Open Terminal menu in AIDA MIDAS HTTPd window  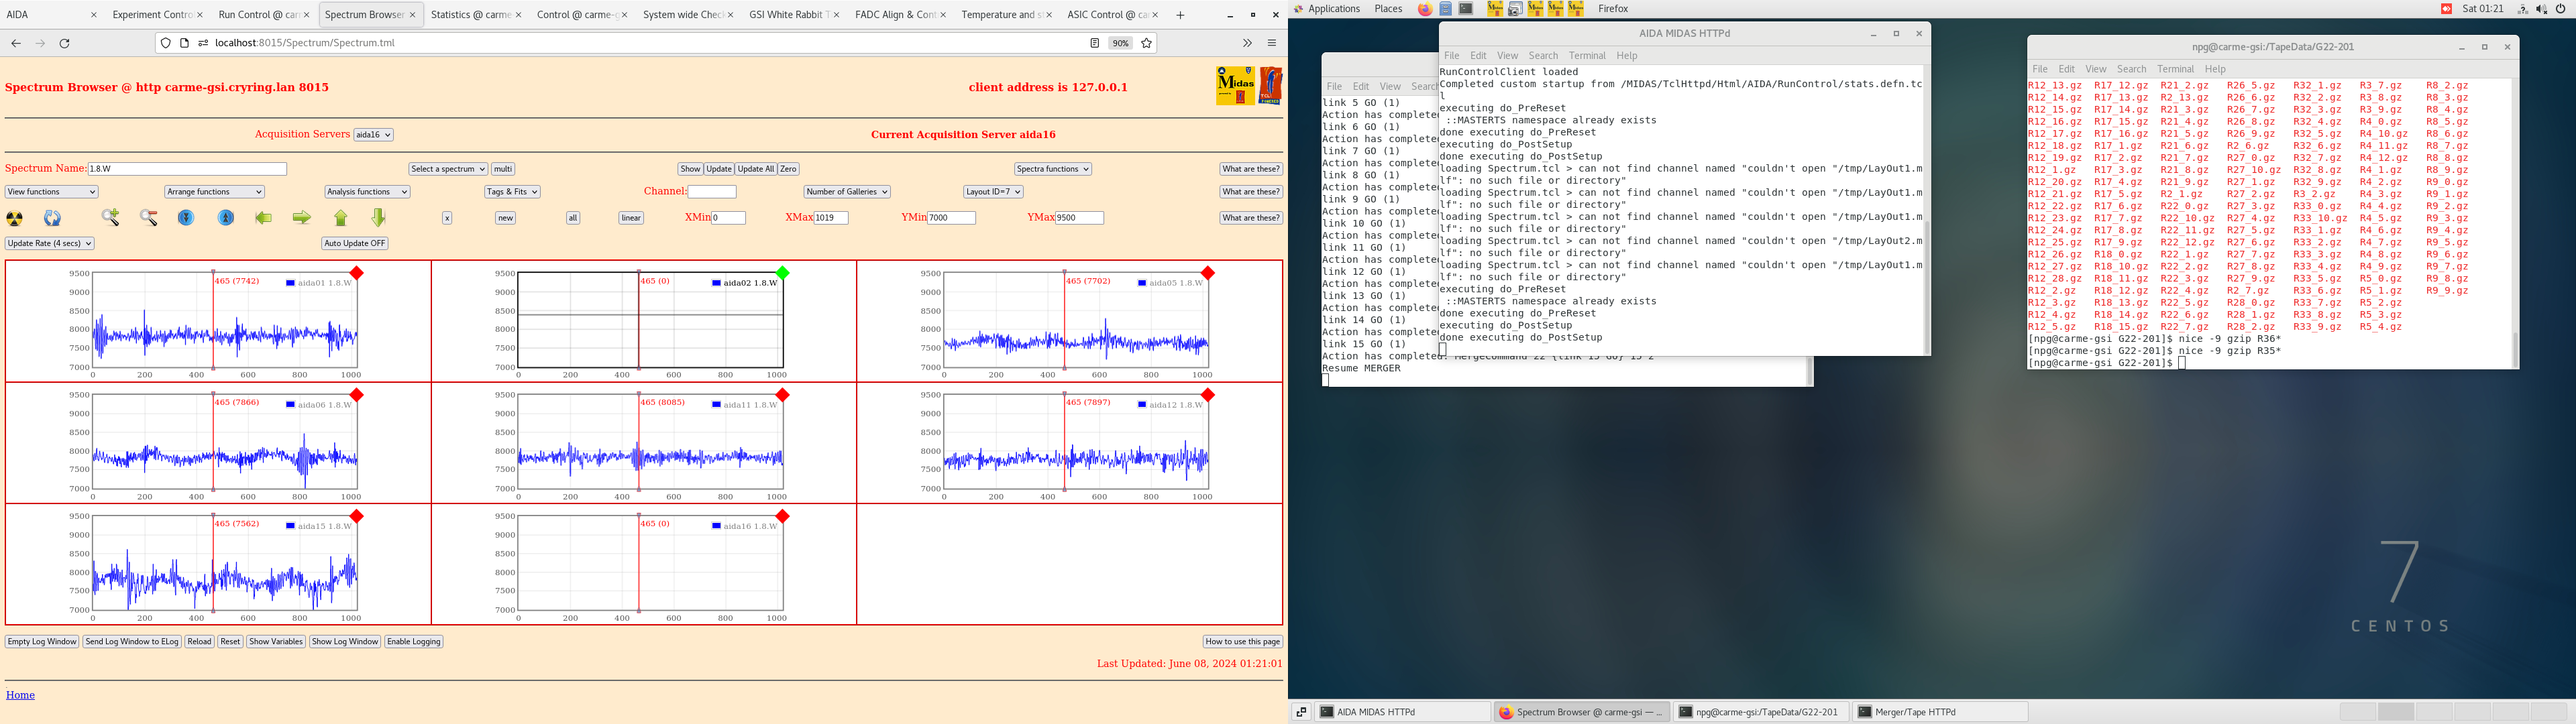point(1586,56)
